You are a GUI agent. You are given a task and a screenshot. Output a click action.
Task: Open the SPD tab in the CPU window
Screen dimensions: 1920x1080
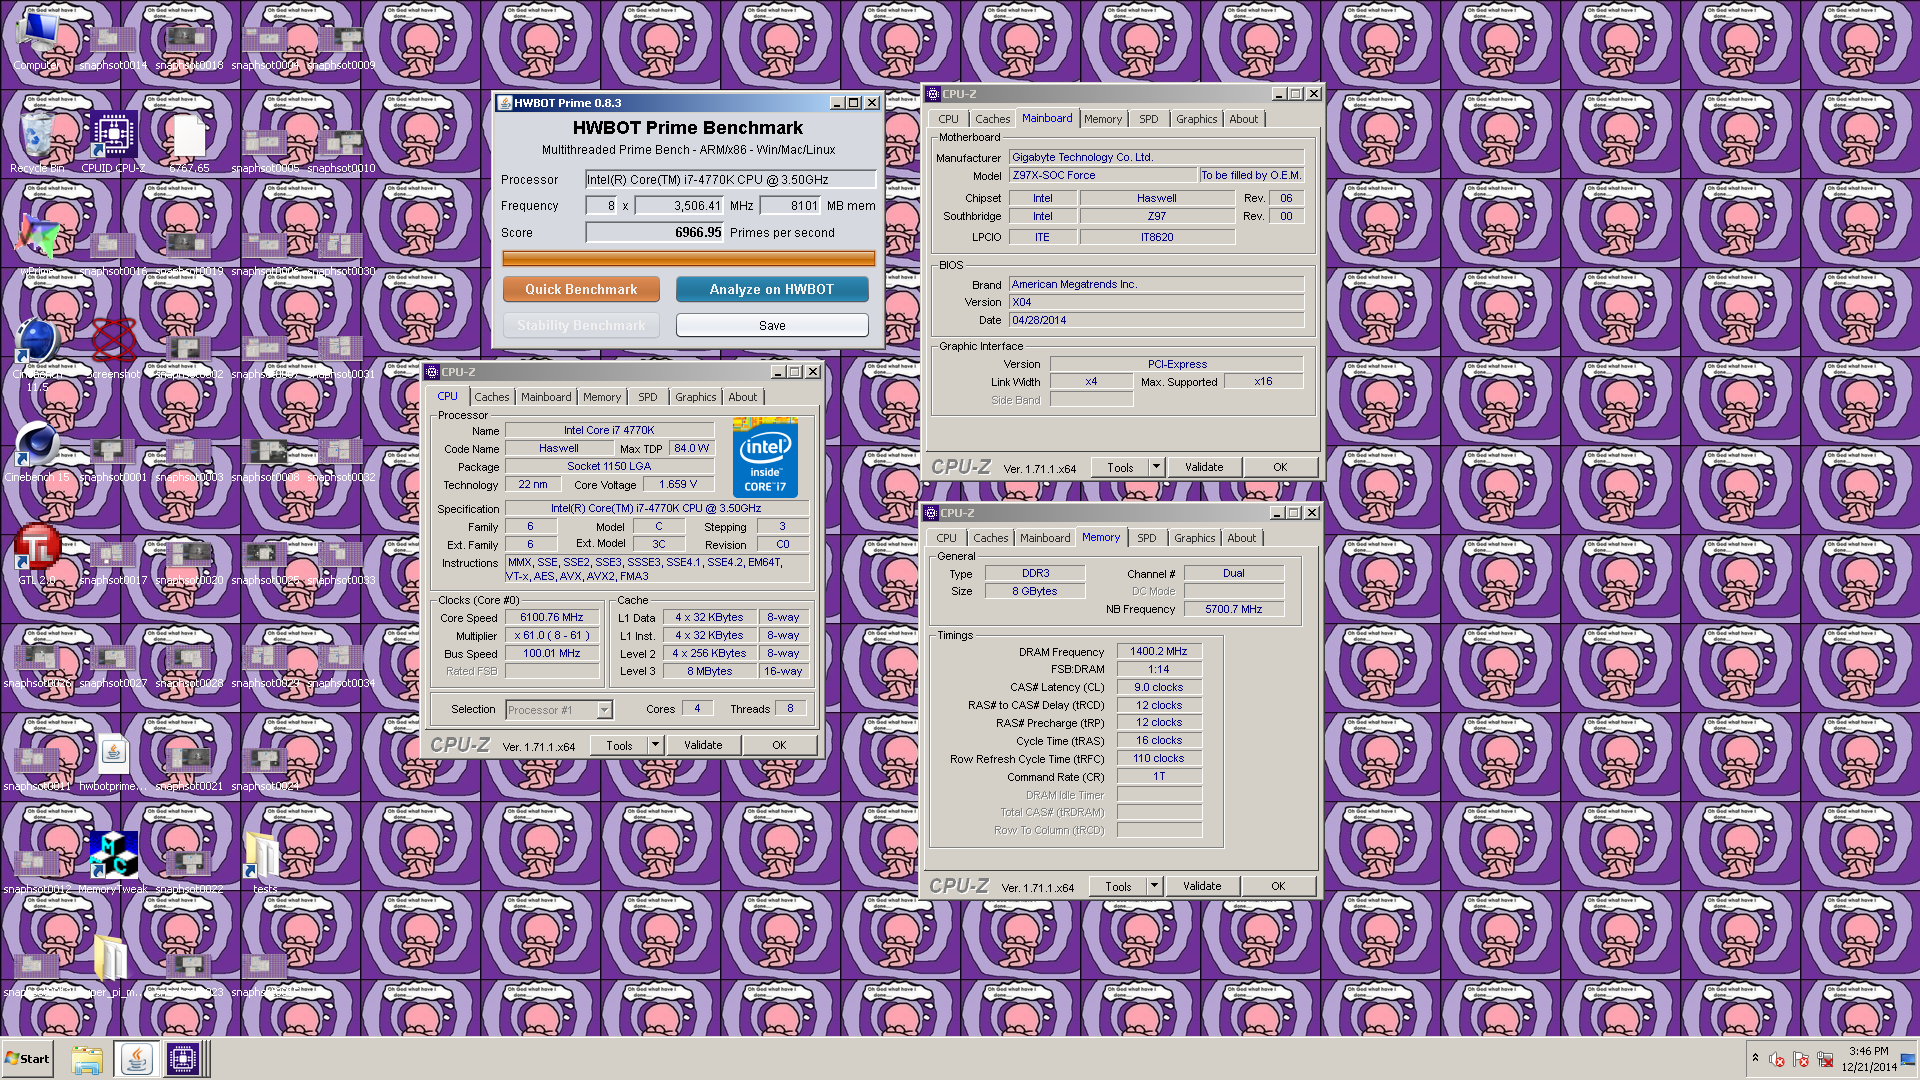(x=648, y=397)
